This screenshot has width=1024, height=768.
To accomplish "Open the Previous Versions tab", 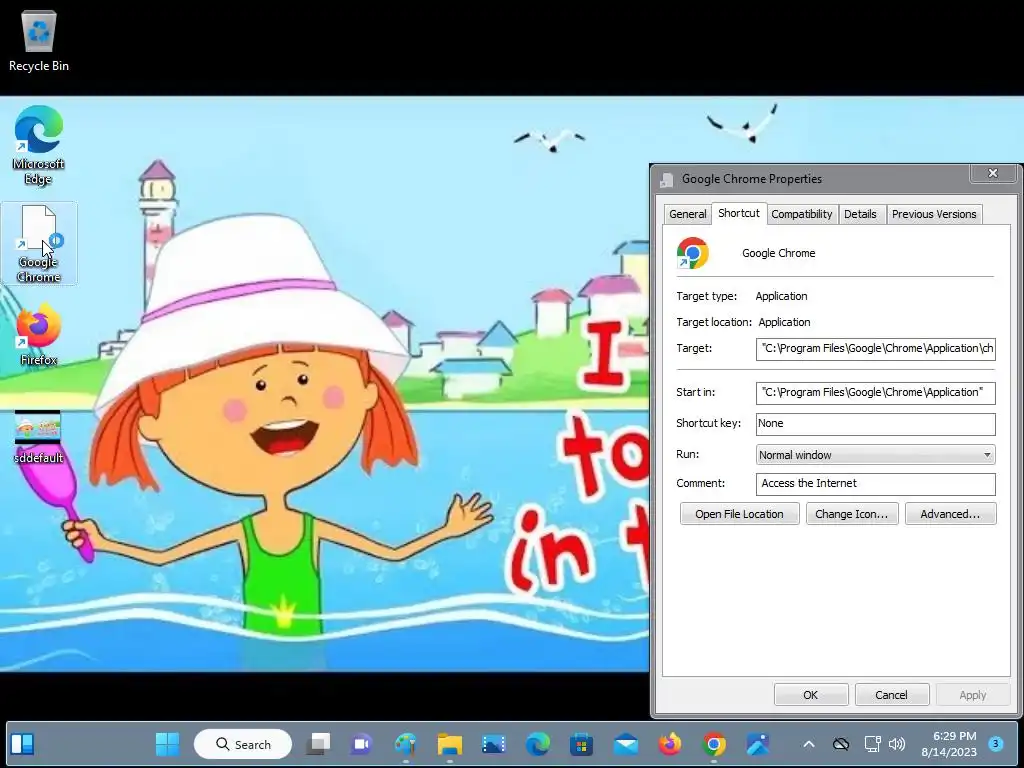I will pos(934,214).
